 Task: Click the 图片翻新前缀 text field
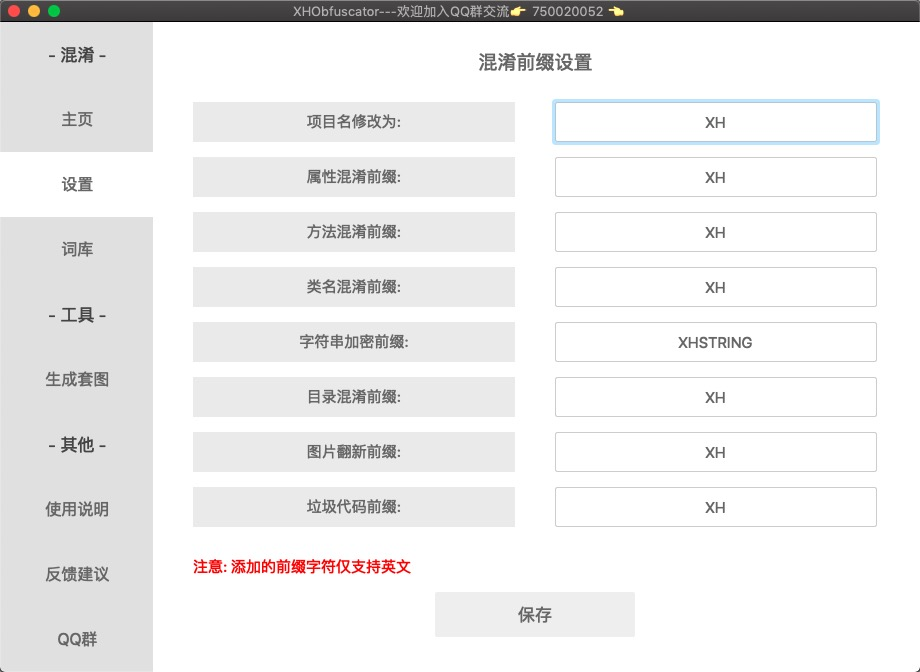(715, 452)
